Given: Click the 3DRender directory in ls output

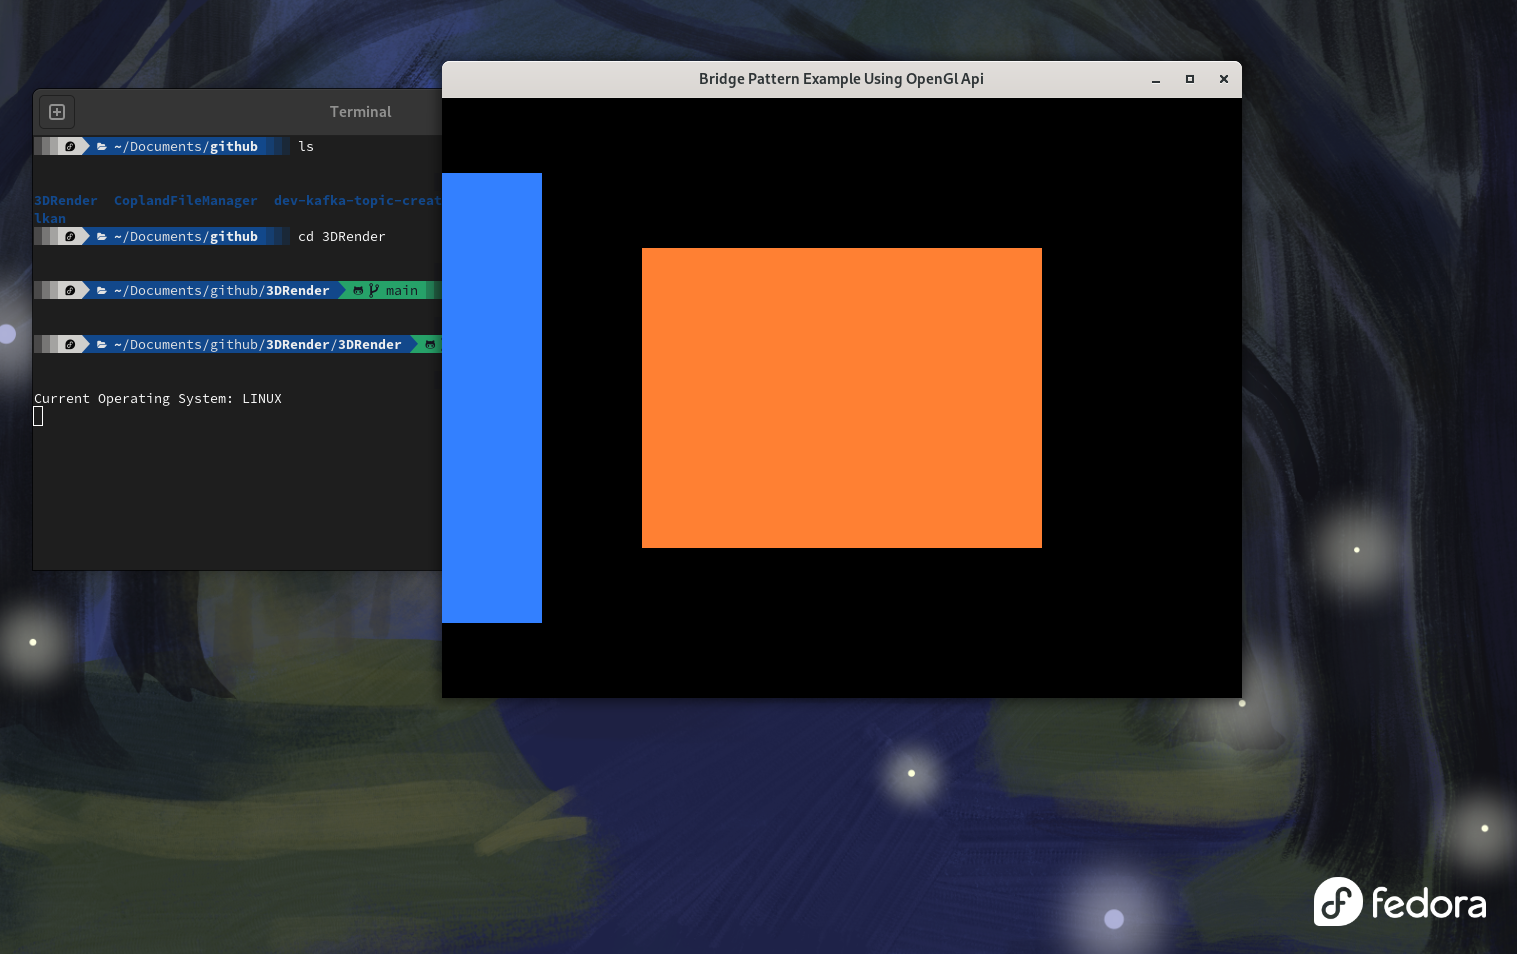Looking at the screenshot, I should 66,201.
